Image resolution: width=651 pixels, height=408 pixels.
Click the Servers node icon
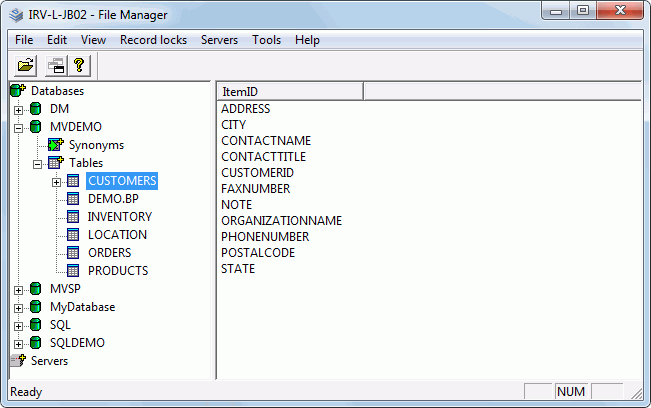(x=18, y=360)
